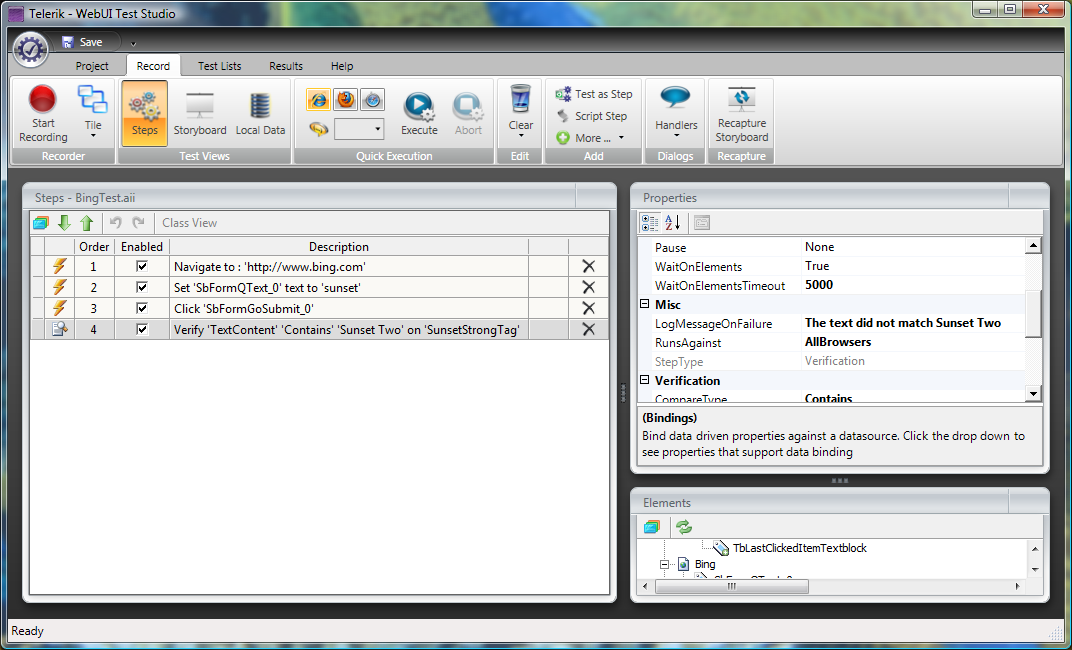This screenshot has height=650, width=1072.
Task: Choose Firefox browser for quick execution
Action: click(x=345, y=100)
